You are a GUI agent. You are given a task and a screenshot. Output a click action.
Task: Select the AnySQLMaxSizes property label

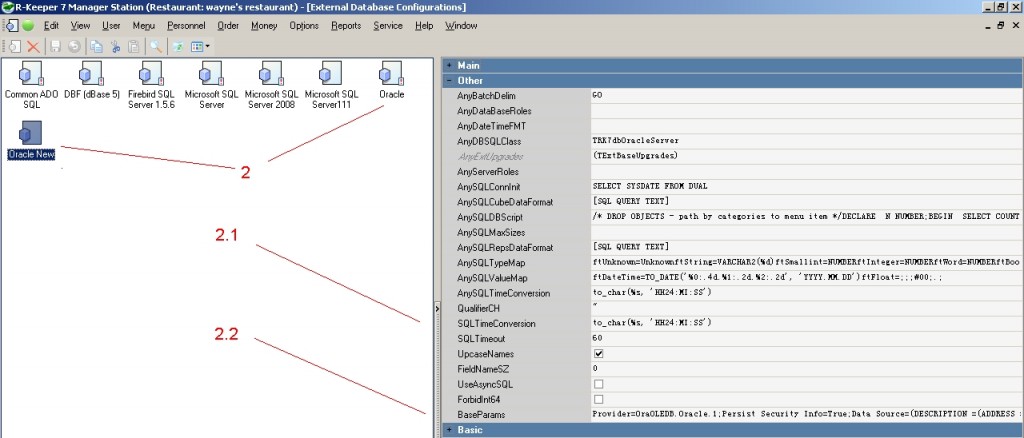click(491, 232)
